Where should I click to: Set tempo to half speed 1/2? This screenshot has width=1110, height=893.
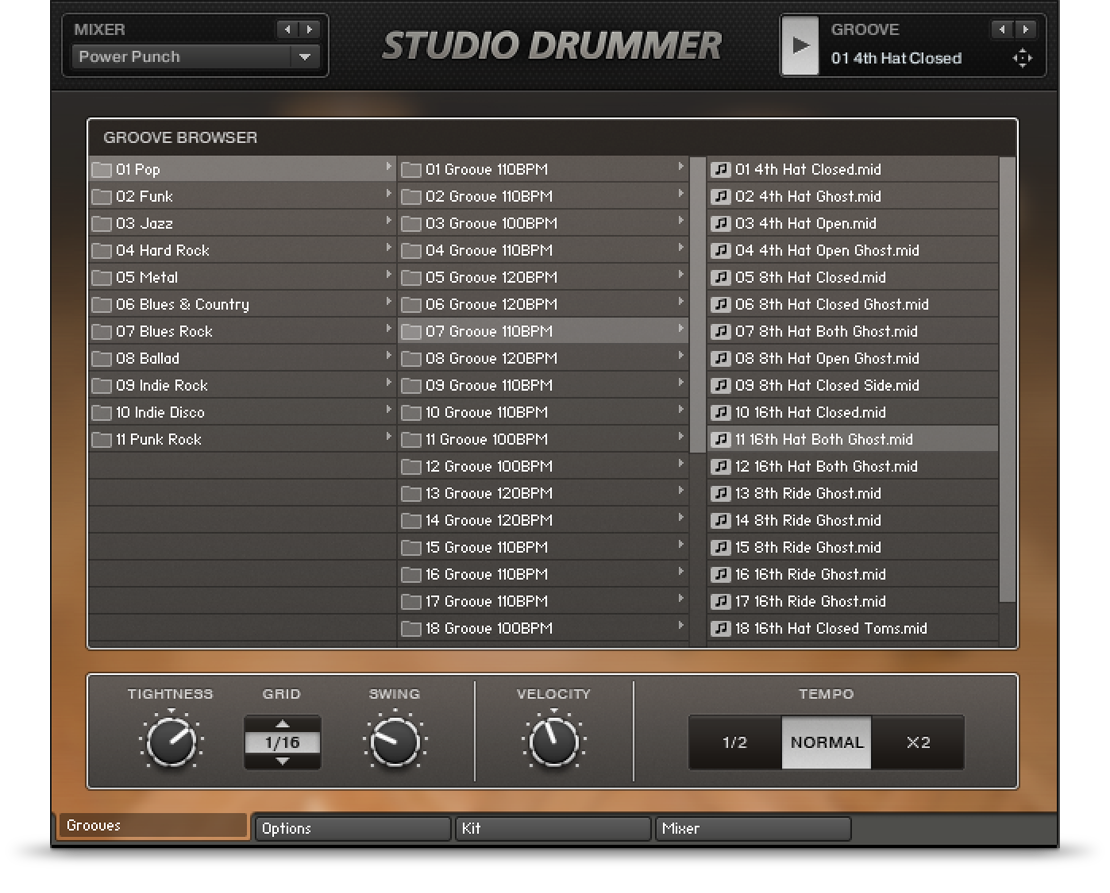[x=735, y=743]
